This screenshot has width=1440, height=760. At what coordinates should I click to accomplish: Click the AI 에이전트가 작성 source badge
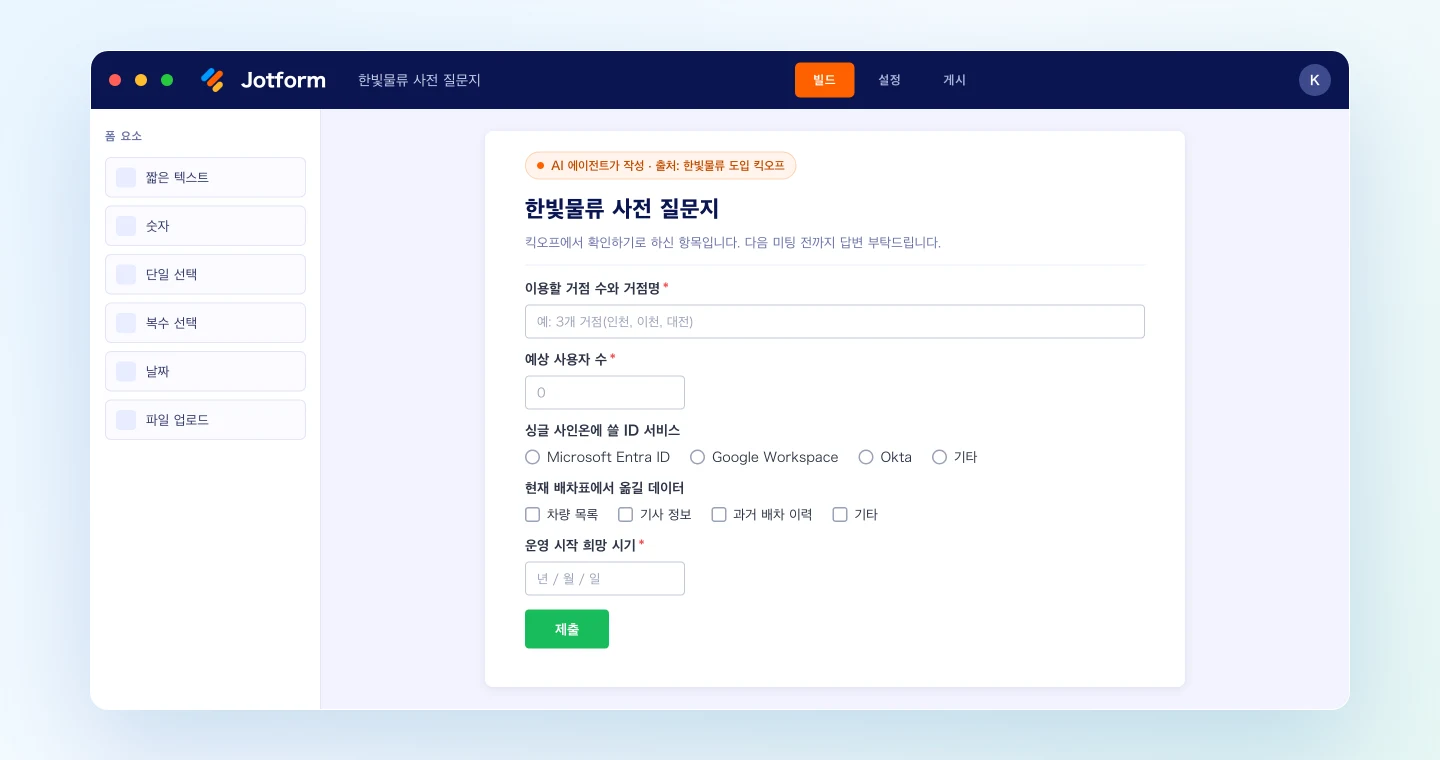click(x=661, y=165)
